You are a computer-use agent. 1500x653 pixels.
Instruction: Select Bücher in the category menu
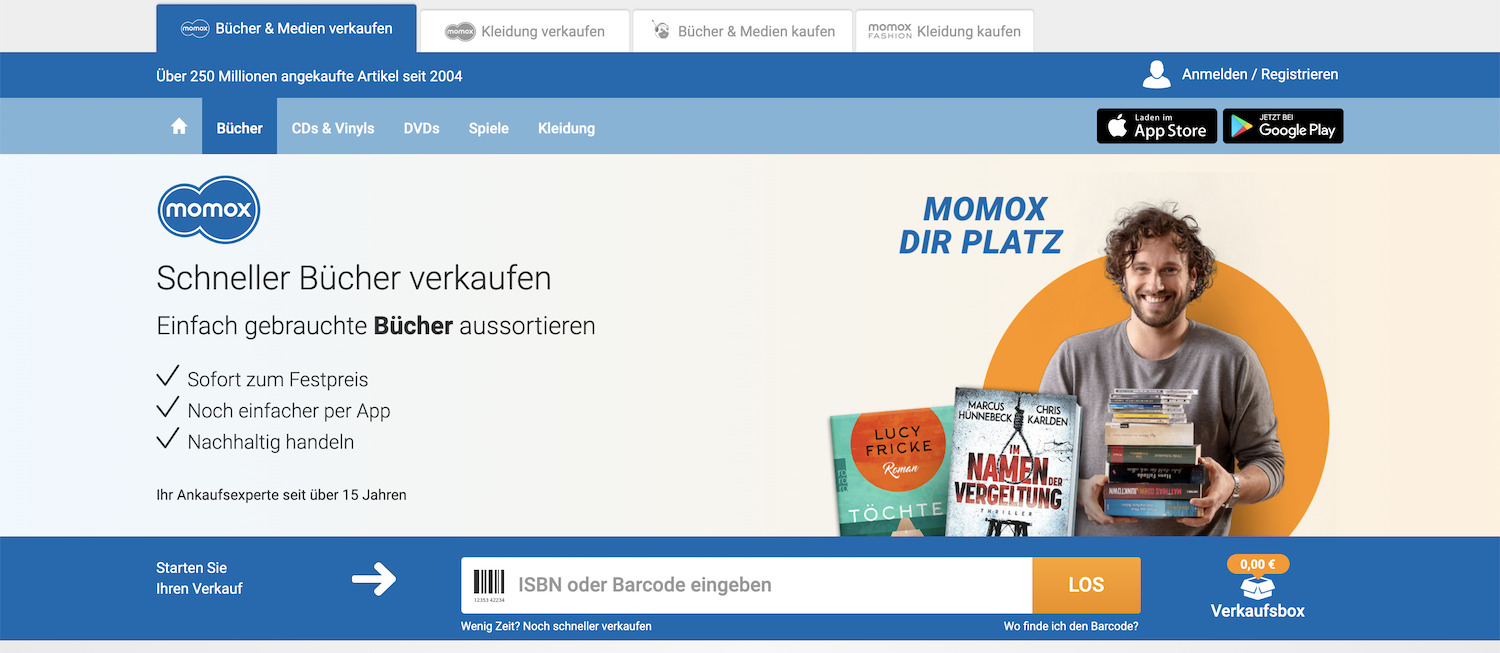(240, 128)
